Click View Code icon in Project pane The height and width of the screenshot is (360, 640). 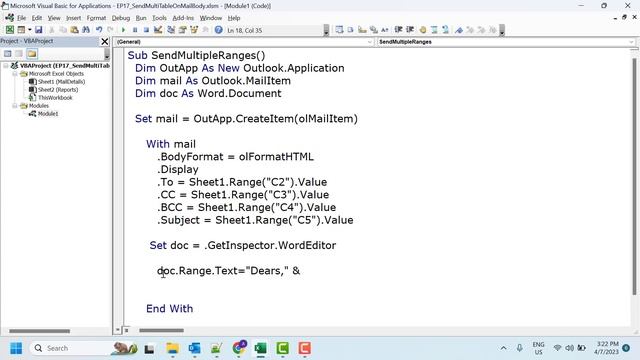[x=8, y=53]
